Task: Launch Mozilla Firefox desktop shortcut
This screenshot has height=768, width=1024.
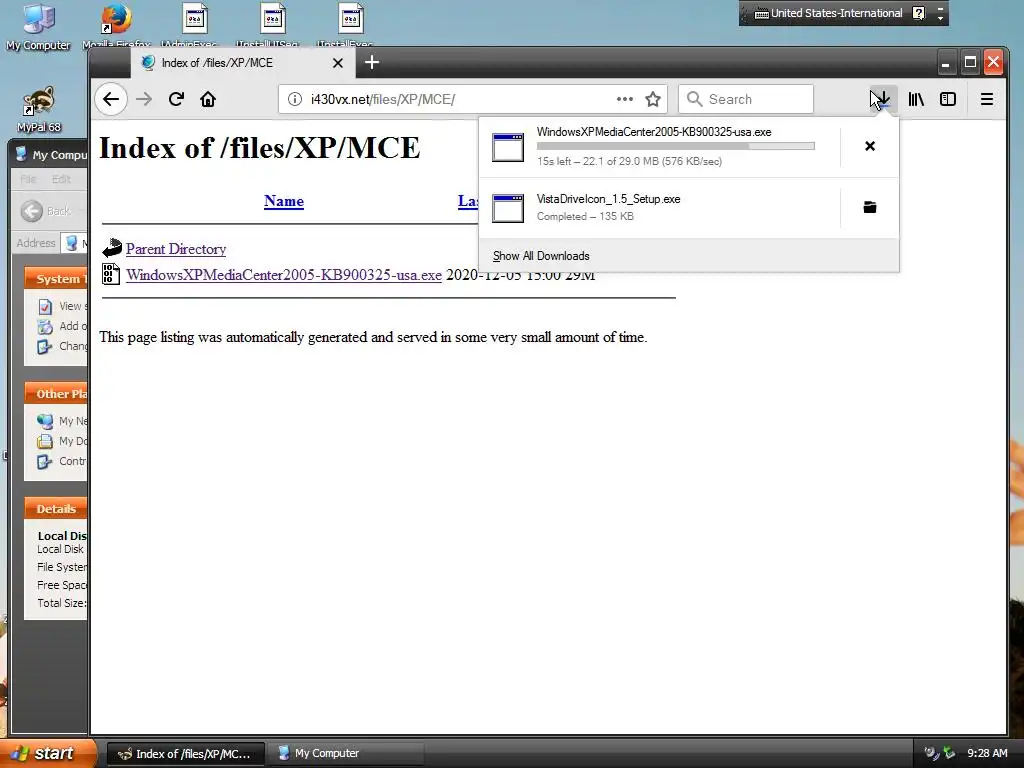Action: pyautogui.click(x=116, y=25)
